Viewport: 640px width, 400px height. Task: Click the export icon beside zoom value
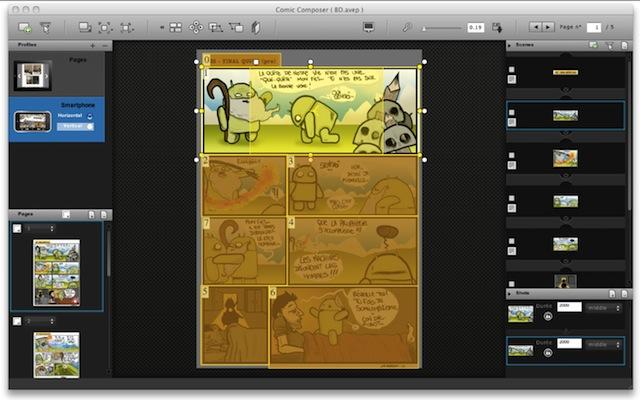pyautogui.click(x=497, y=28)
